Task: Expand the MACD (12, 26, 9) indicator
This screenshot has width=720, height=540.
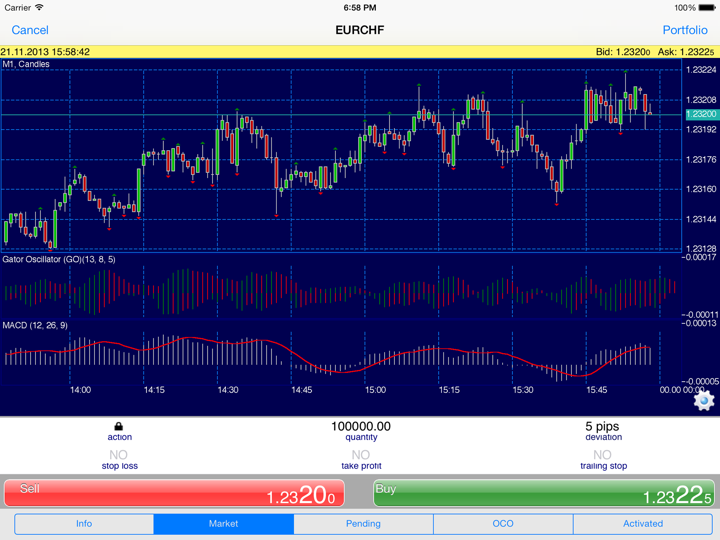Action: click(35, 325)
